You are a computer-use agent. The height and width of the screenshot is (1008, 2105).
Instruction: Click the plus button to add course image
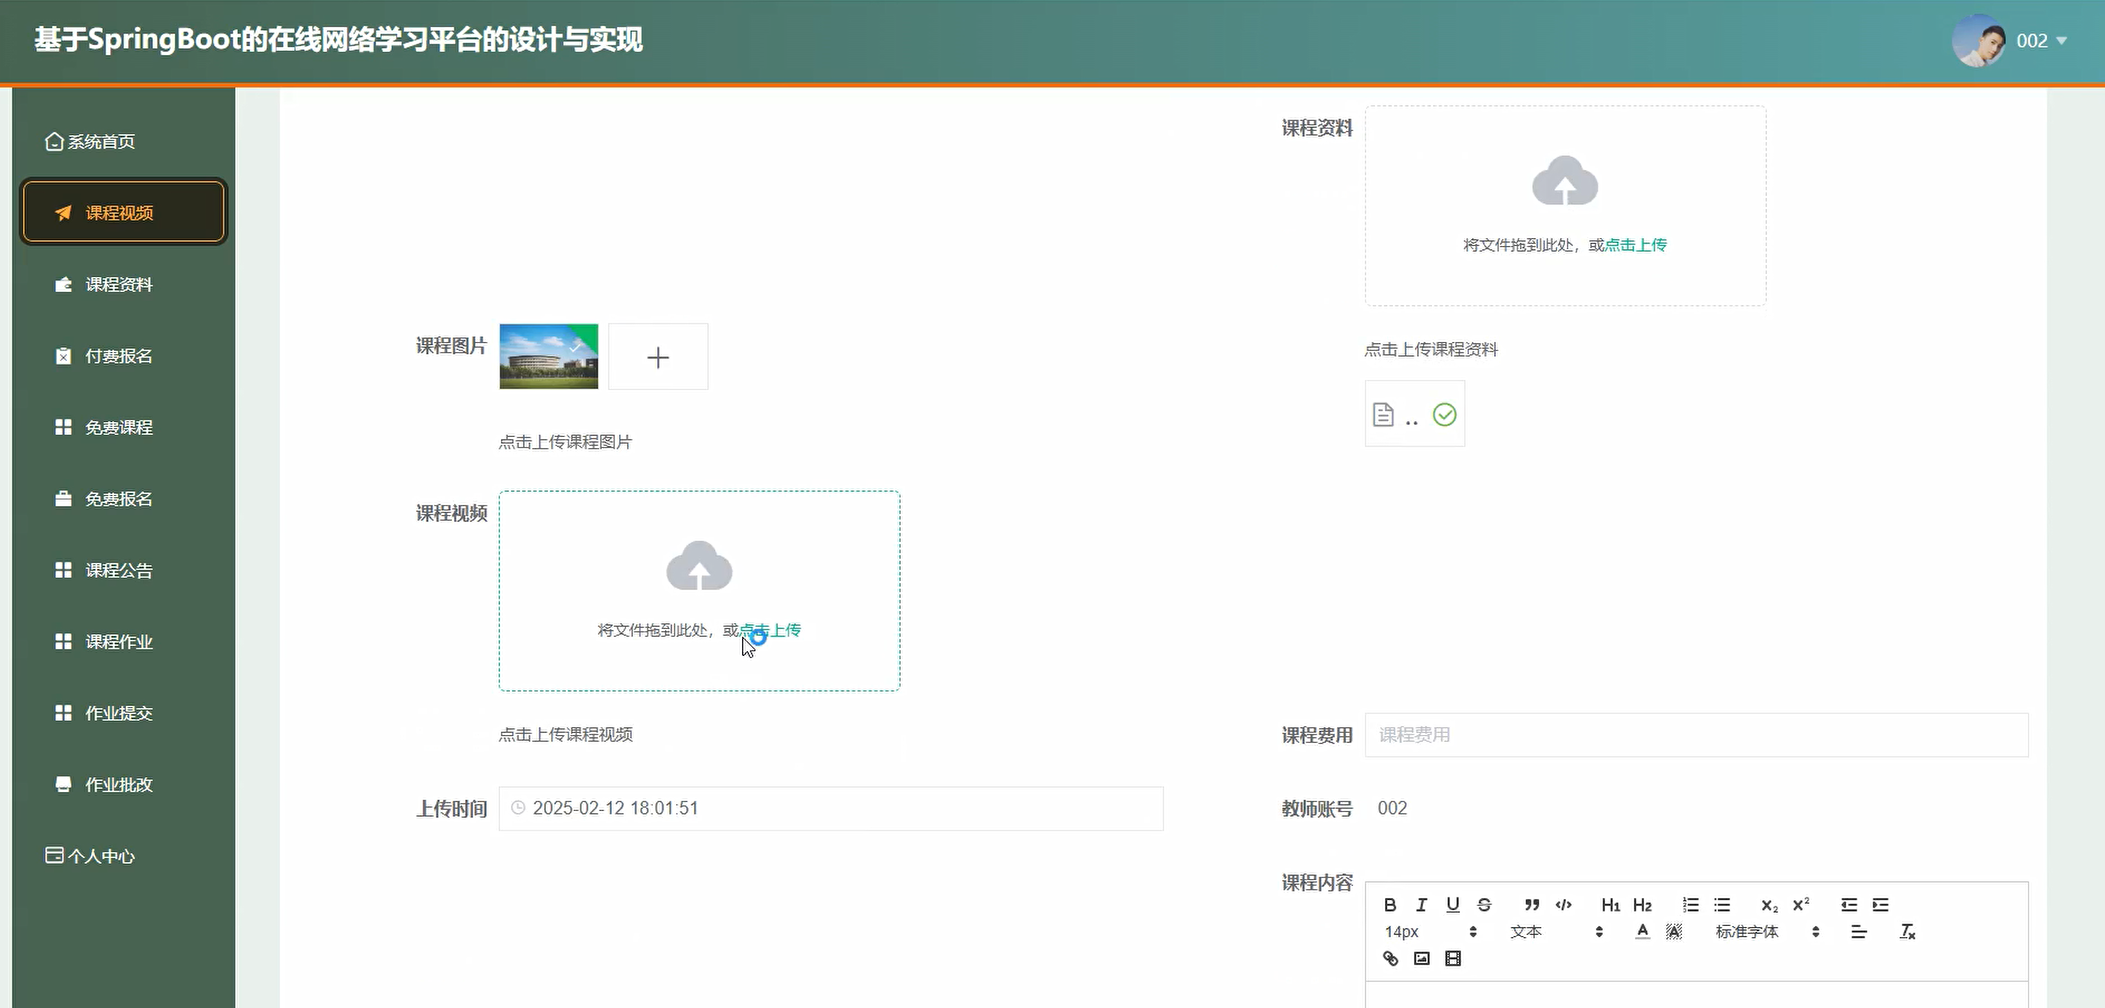tap(657, 356)
